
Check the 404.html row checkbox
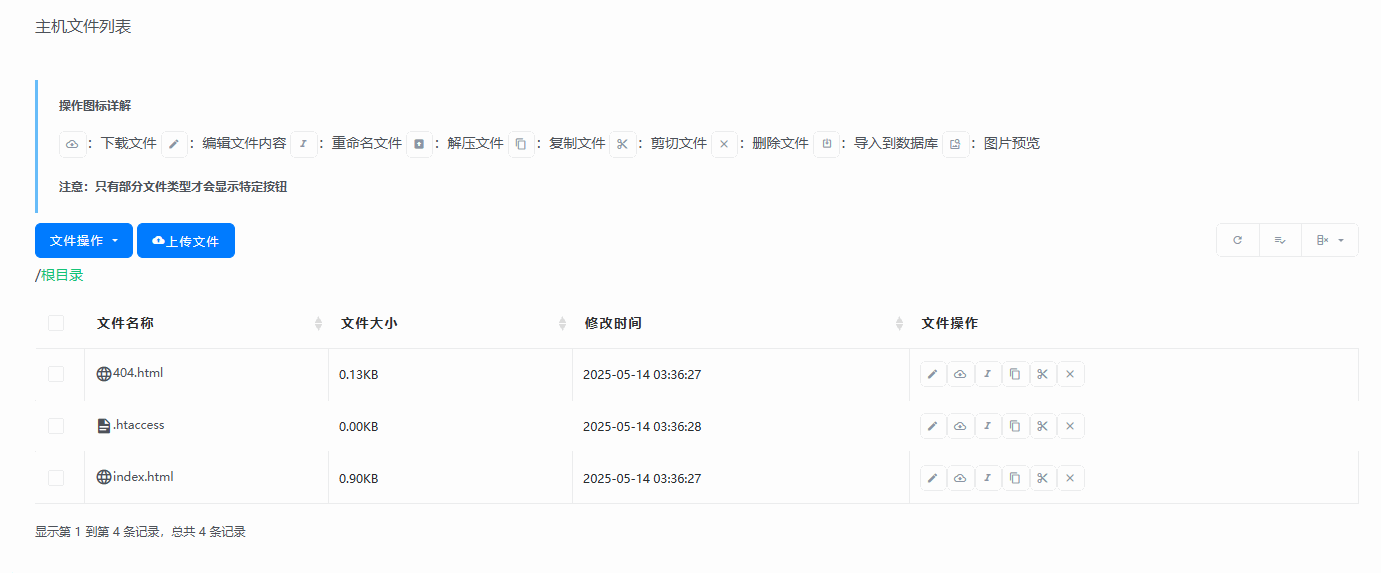[56, 374]
